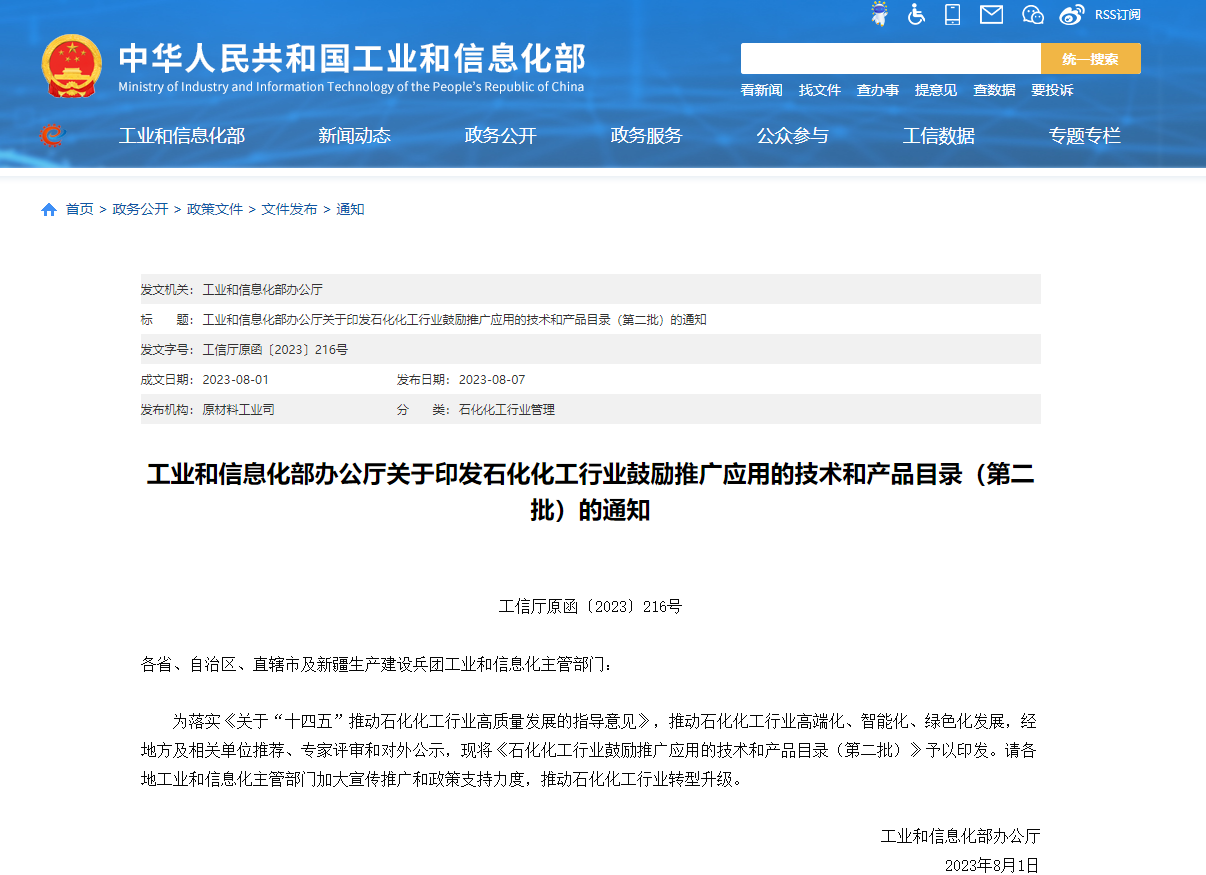
Task: Click the red gear icon in nav bar
Action: pyautogui.click(x=51, y=135)
